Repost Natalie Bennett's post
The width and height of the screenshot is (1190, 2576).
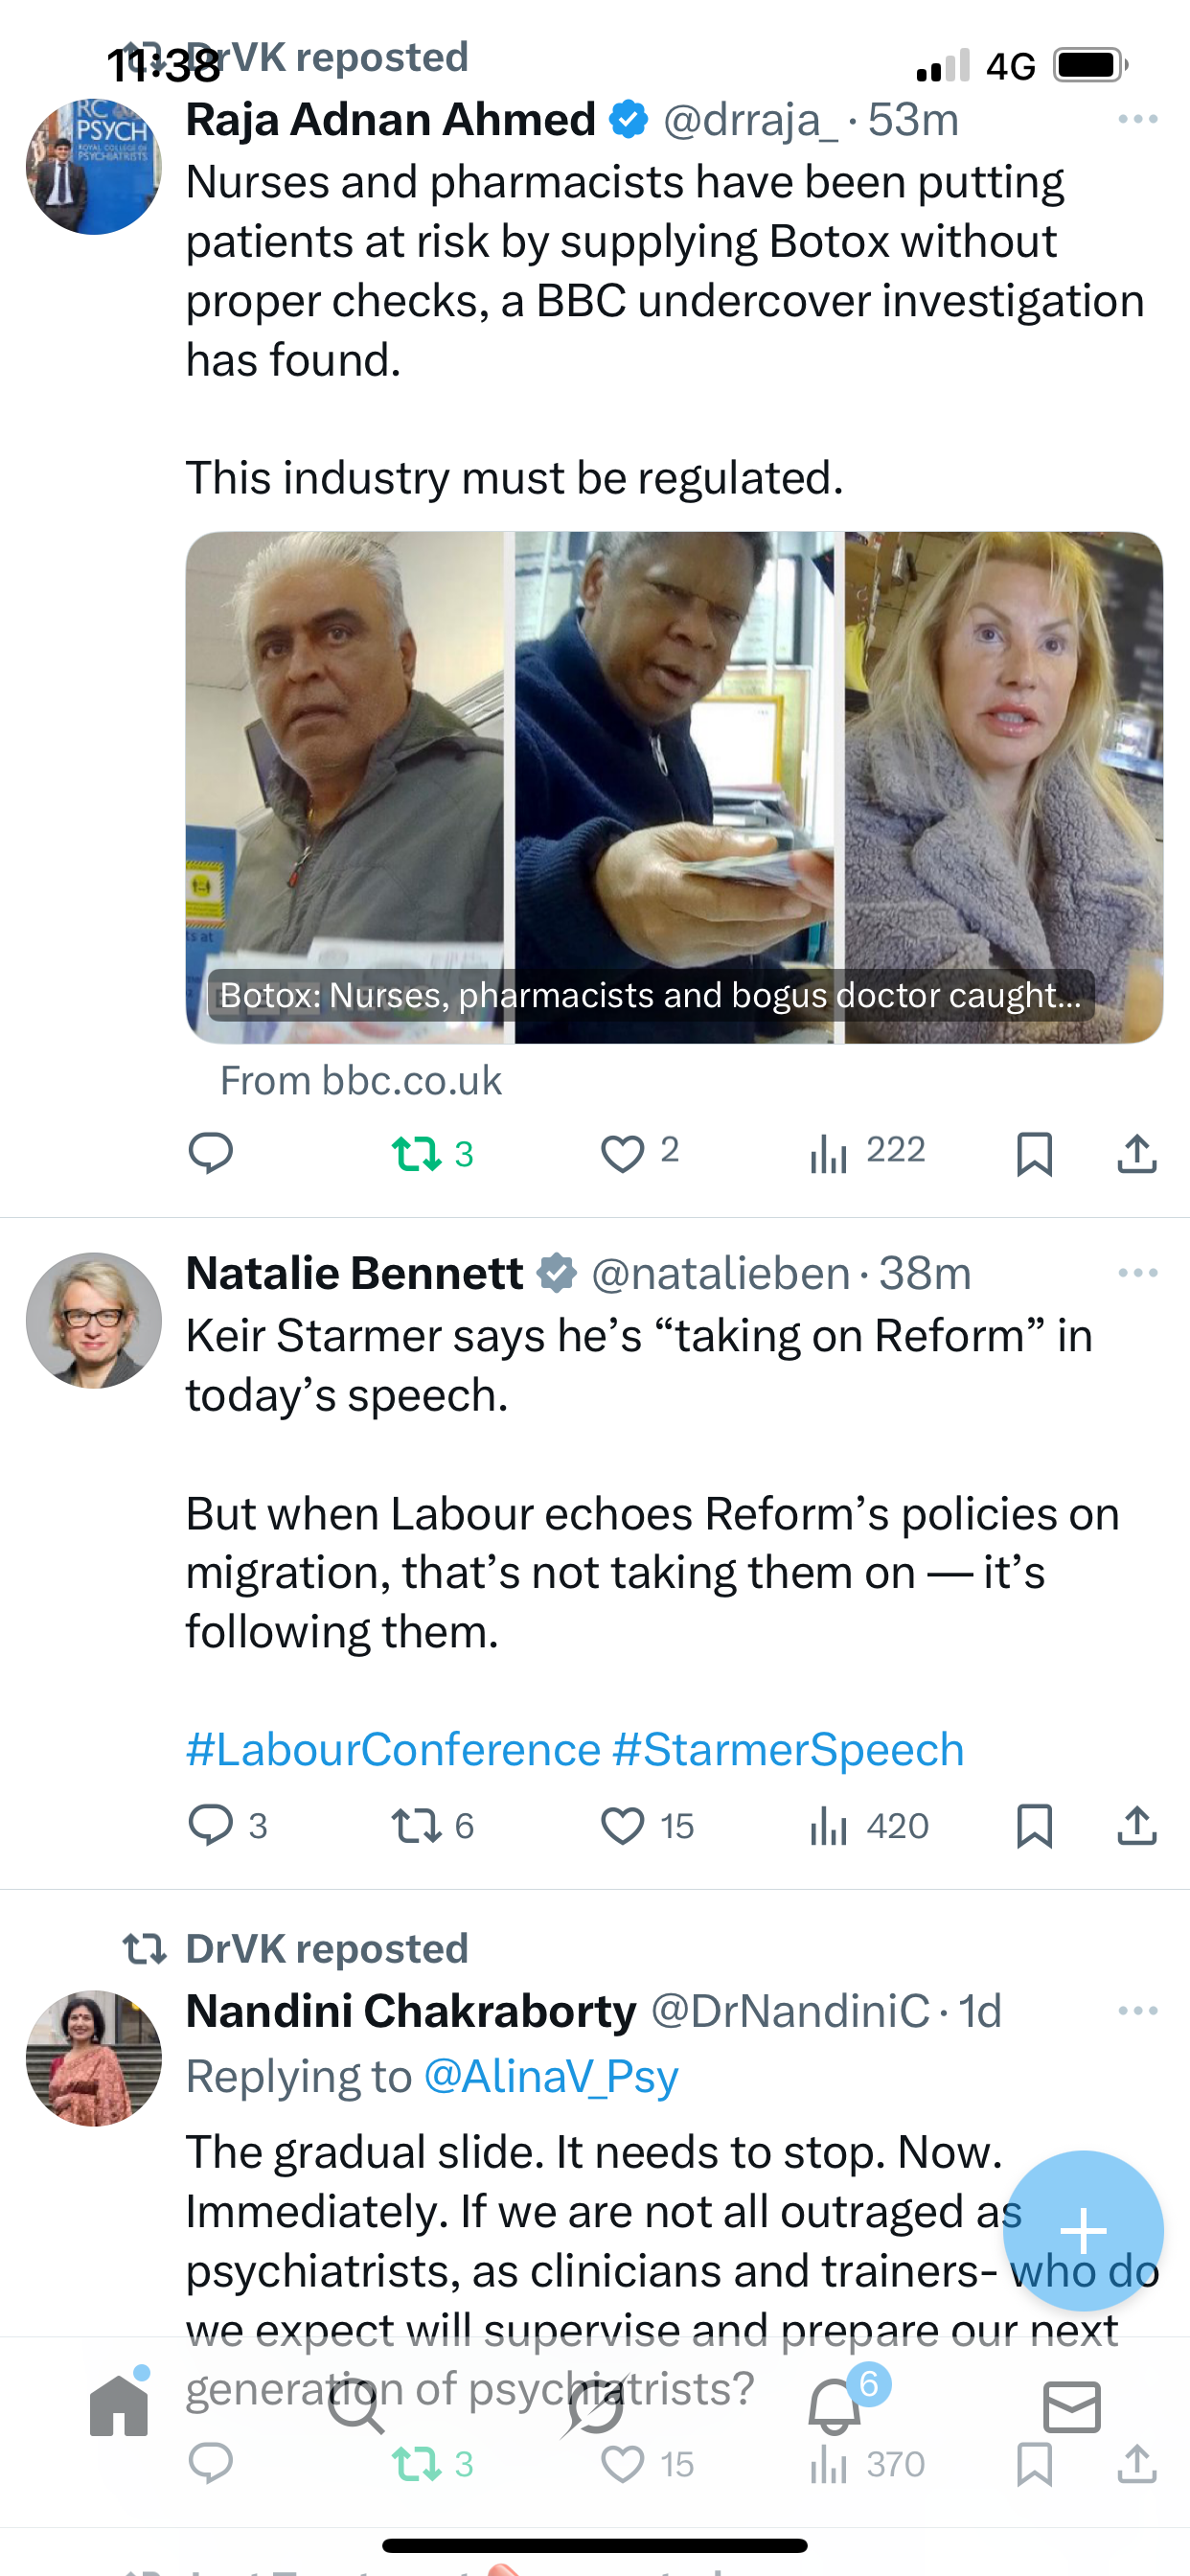(418, 1825)
